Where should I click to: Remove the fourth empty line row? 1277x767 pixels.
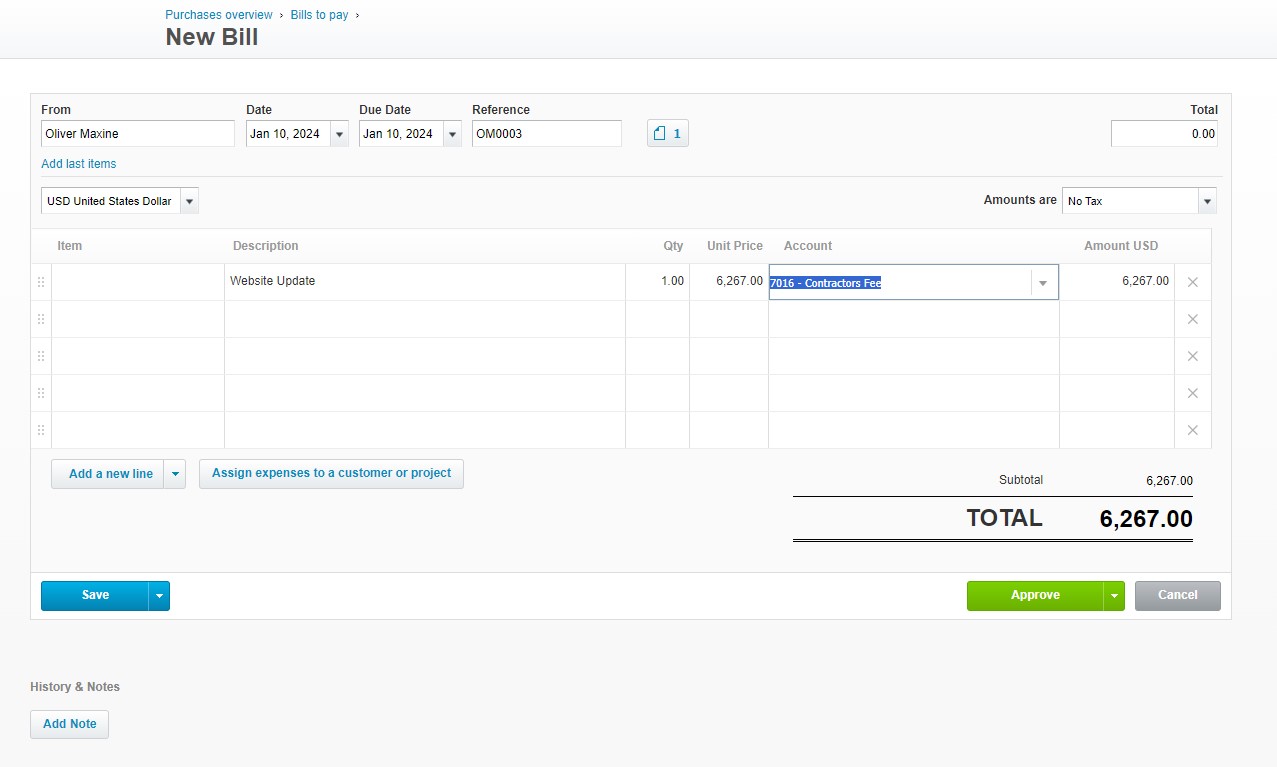(x=1192, y=393)
